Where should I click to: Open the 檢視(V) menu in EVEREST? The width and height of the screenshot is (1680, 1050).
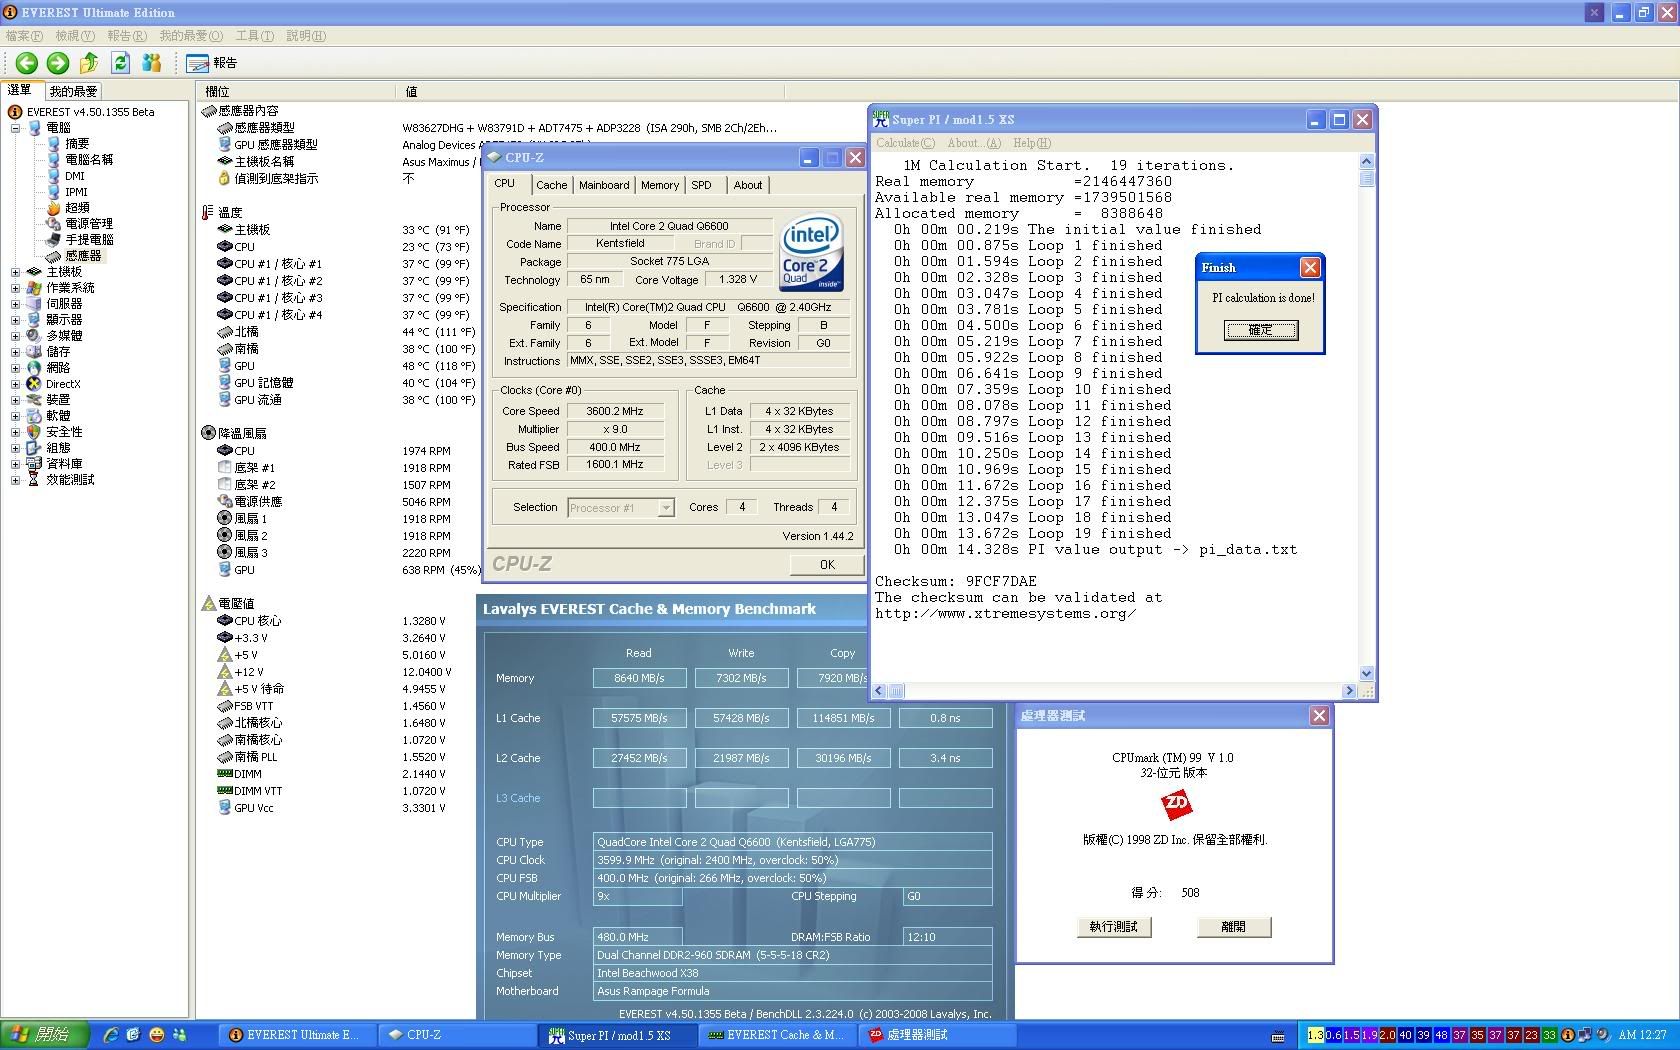tap(73, 36)
